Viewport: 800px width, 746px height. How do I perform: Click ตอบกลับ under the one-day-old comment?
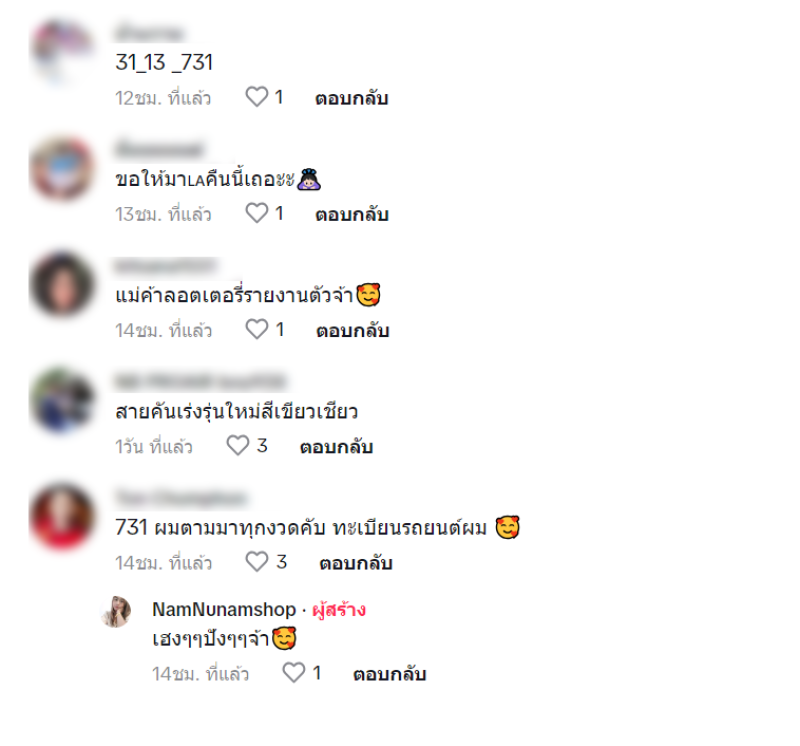pos(336,447)
